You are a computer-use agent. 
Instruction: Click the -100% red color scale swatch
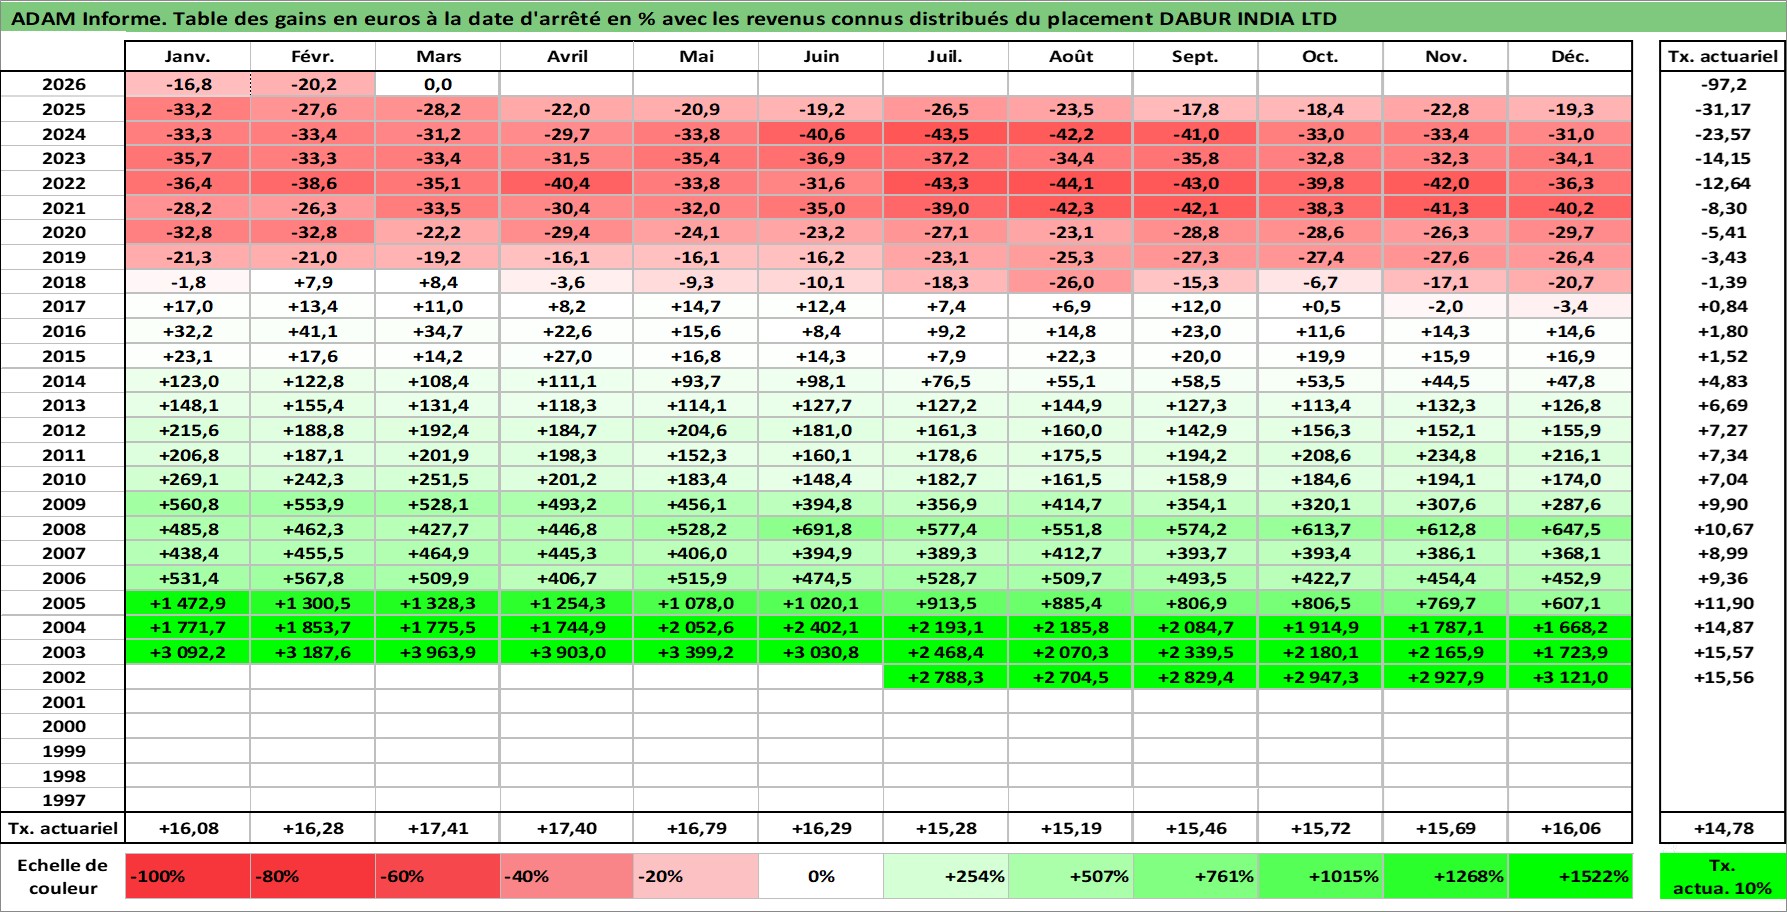[x=188, y=876]
